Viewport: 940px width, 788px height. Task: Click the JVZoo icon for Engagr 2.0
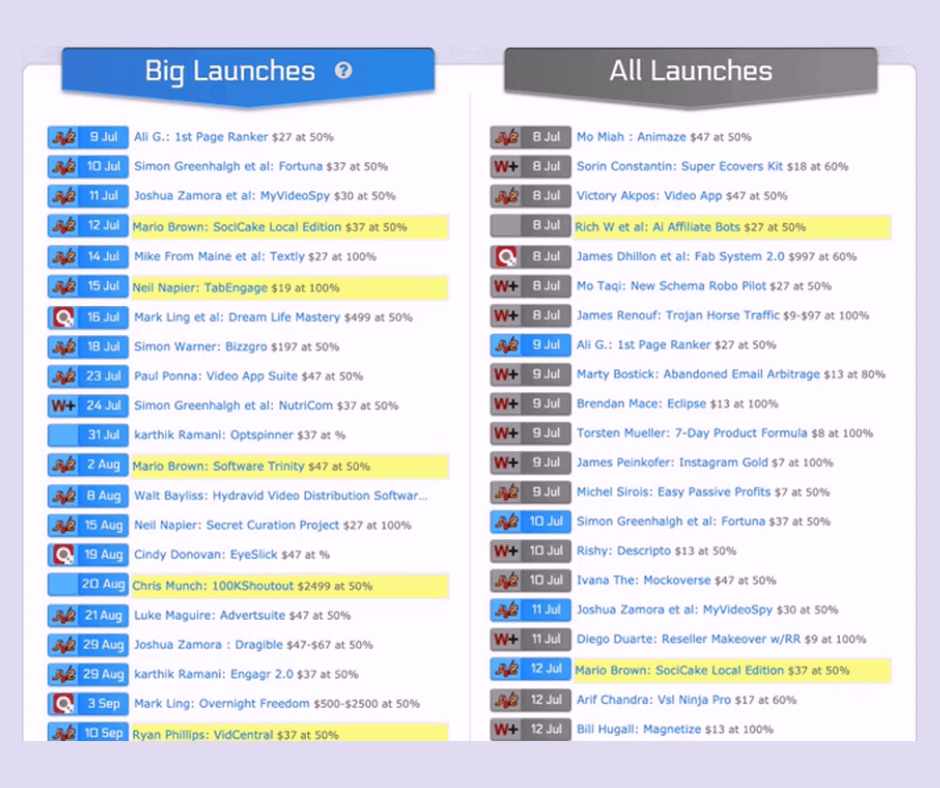[x=64, y=674]
